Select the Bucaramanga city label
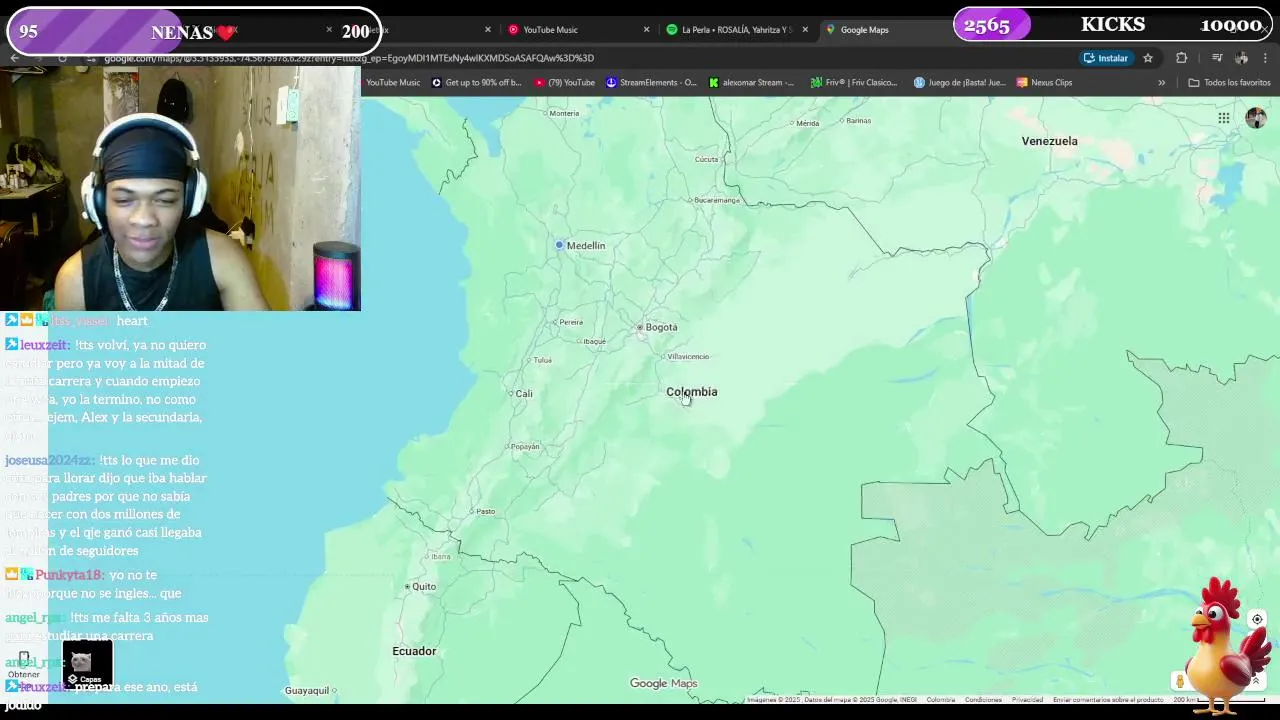The height and width of the screenshot is (720, 1280). click(x=716, y=200)
